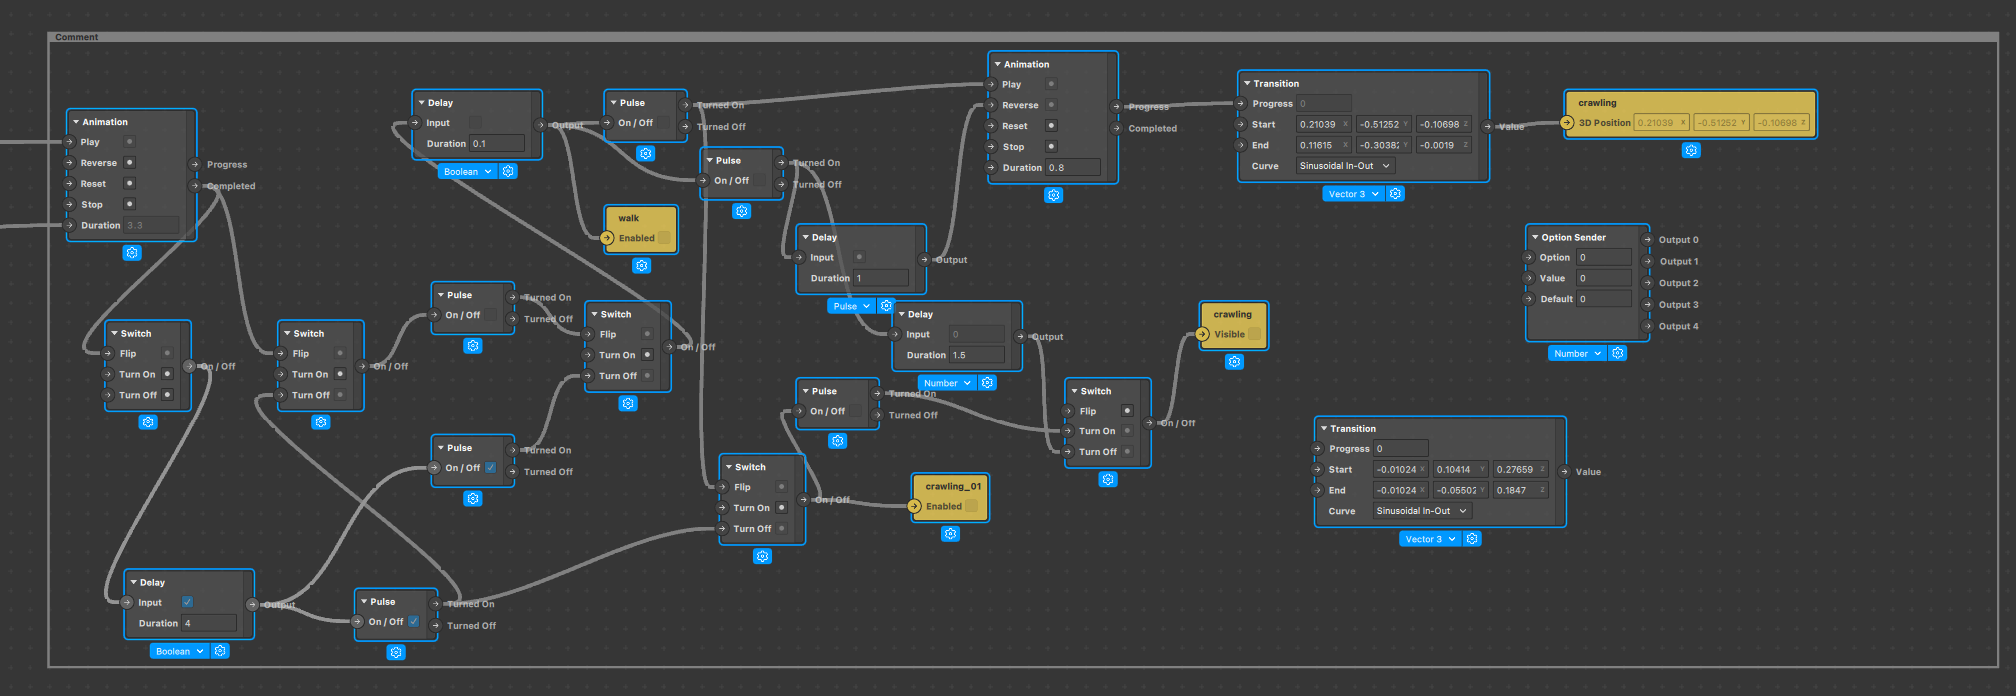This screenshot has width=2016, height=696.
Task: Open Curve dropdown on lower Transition
Action: coord(1421,510)
